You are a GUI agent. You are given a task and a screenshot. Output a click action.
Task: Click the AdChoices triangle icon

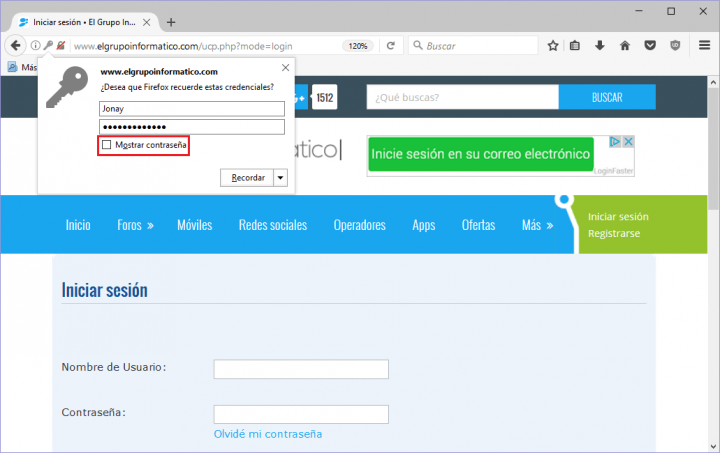(615, 142)
